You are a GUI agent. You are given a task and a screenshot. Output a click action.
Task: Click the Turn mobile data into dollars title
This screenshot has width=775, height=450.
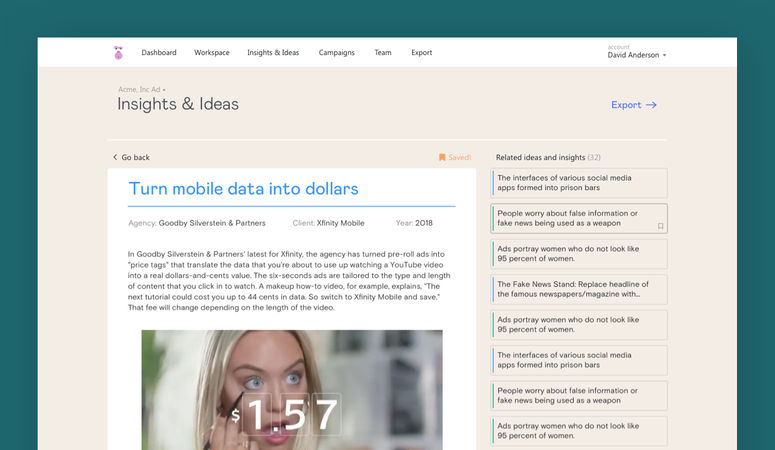(243, 188)
